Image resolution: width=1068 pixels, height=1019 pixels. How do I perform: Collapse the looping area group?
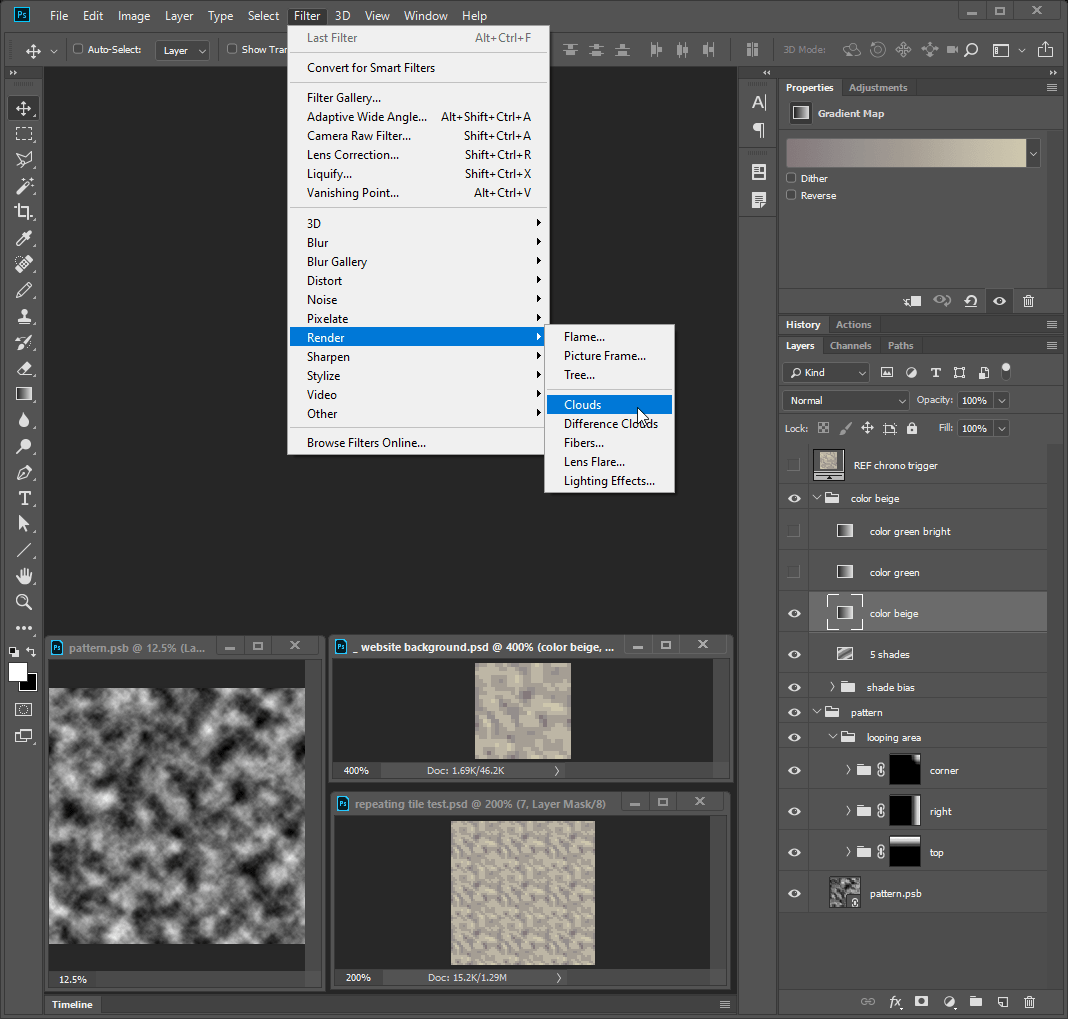coord(832,737)
